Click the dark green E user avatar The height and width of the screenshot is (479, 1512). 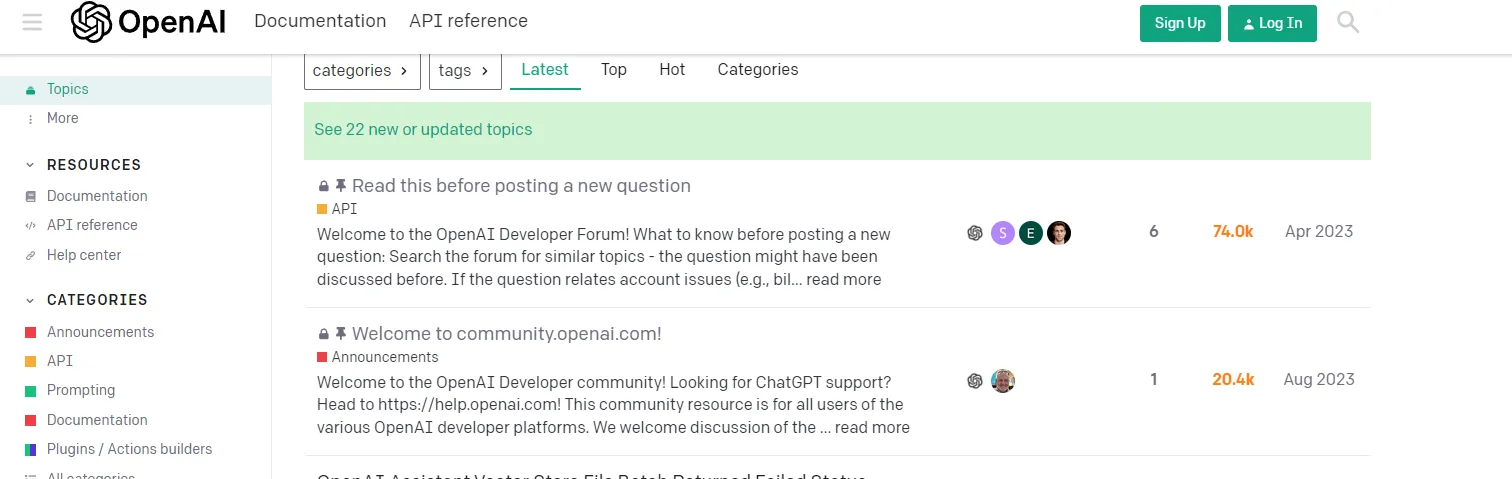coord(1031,233)
